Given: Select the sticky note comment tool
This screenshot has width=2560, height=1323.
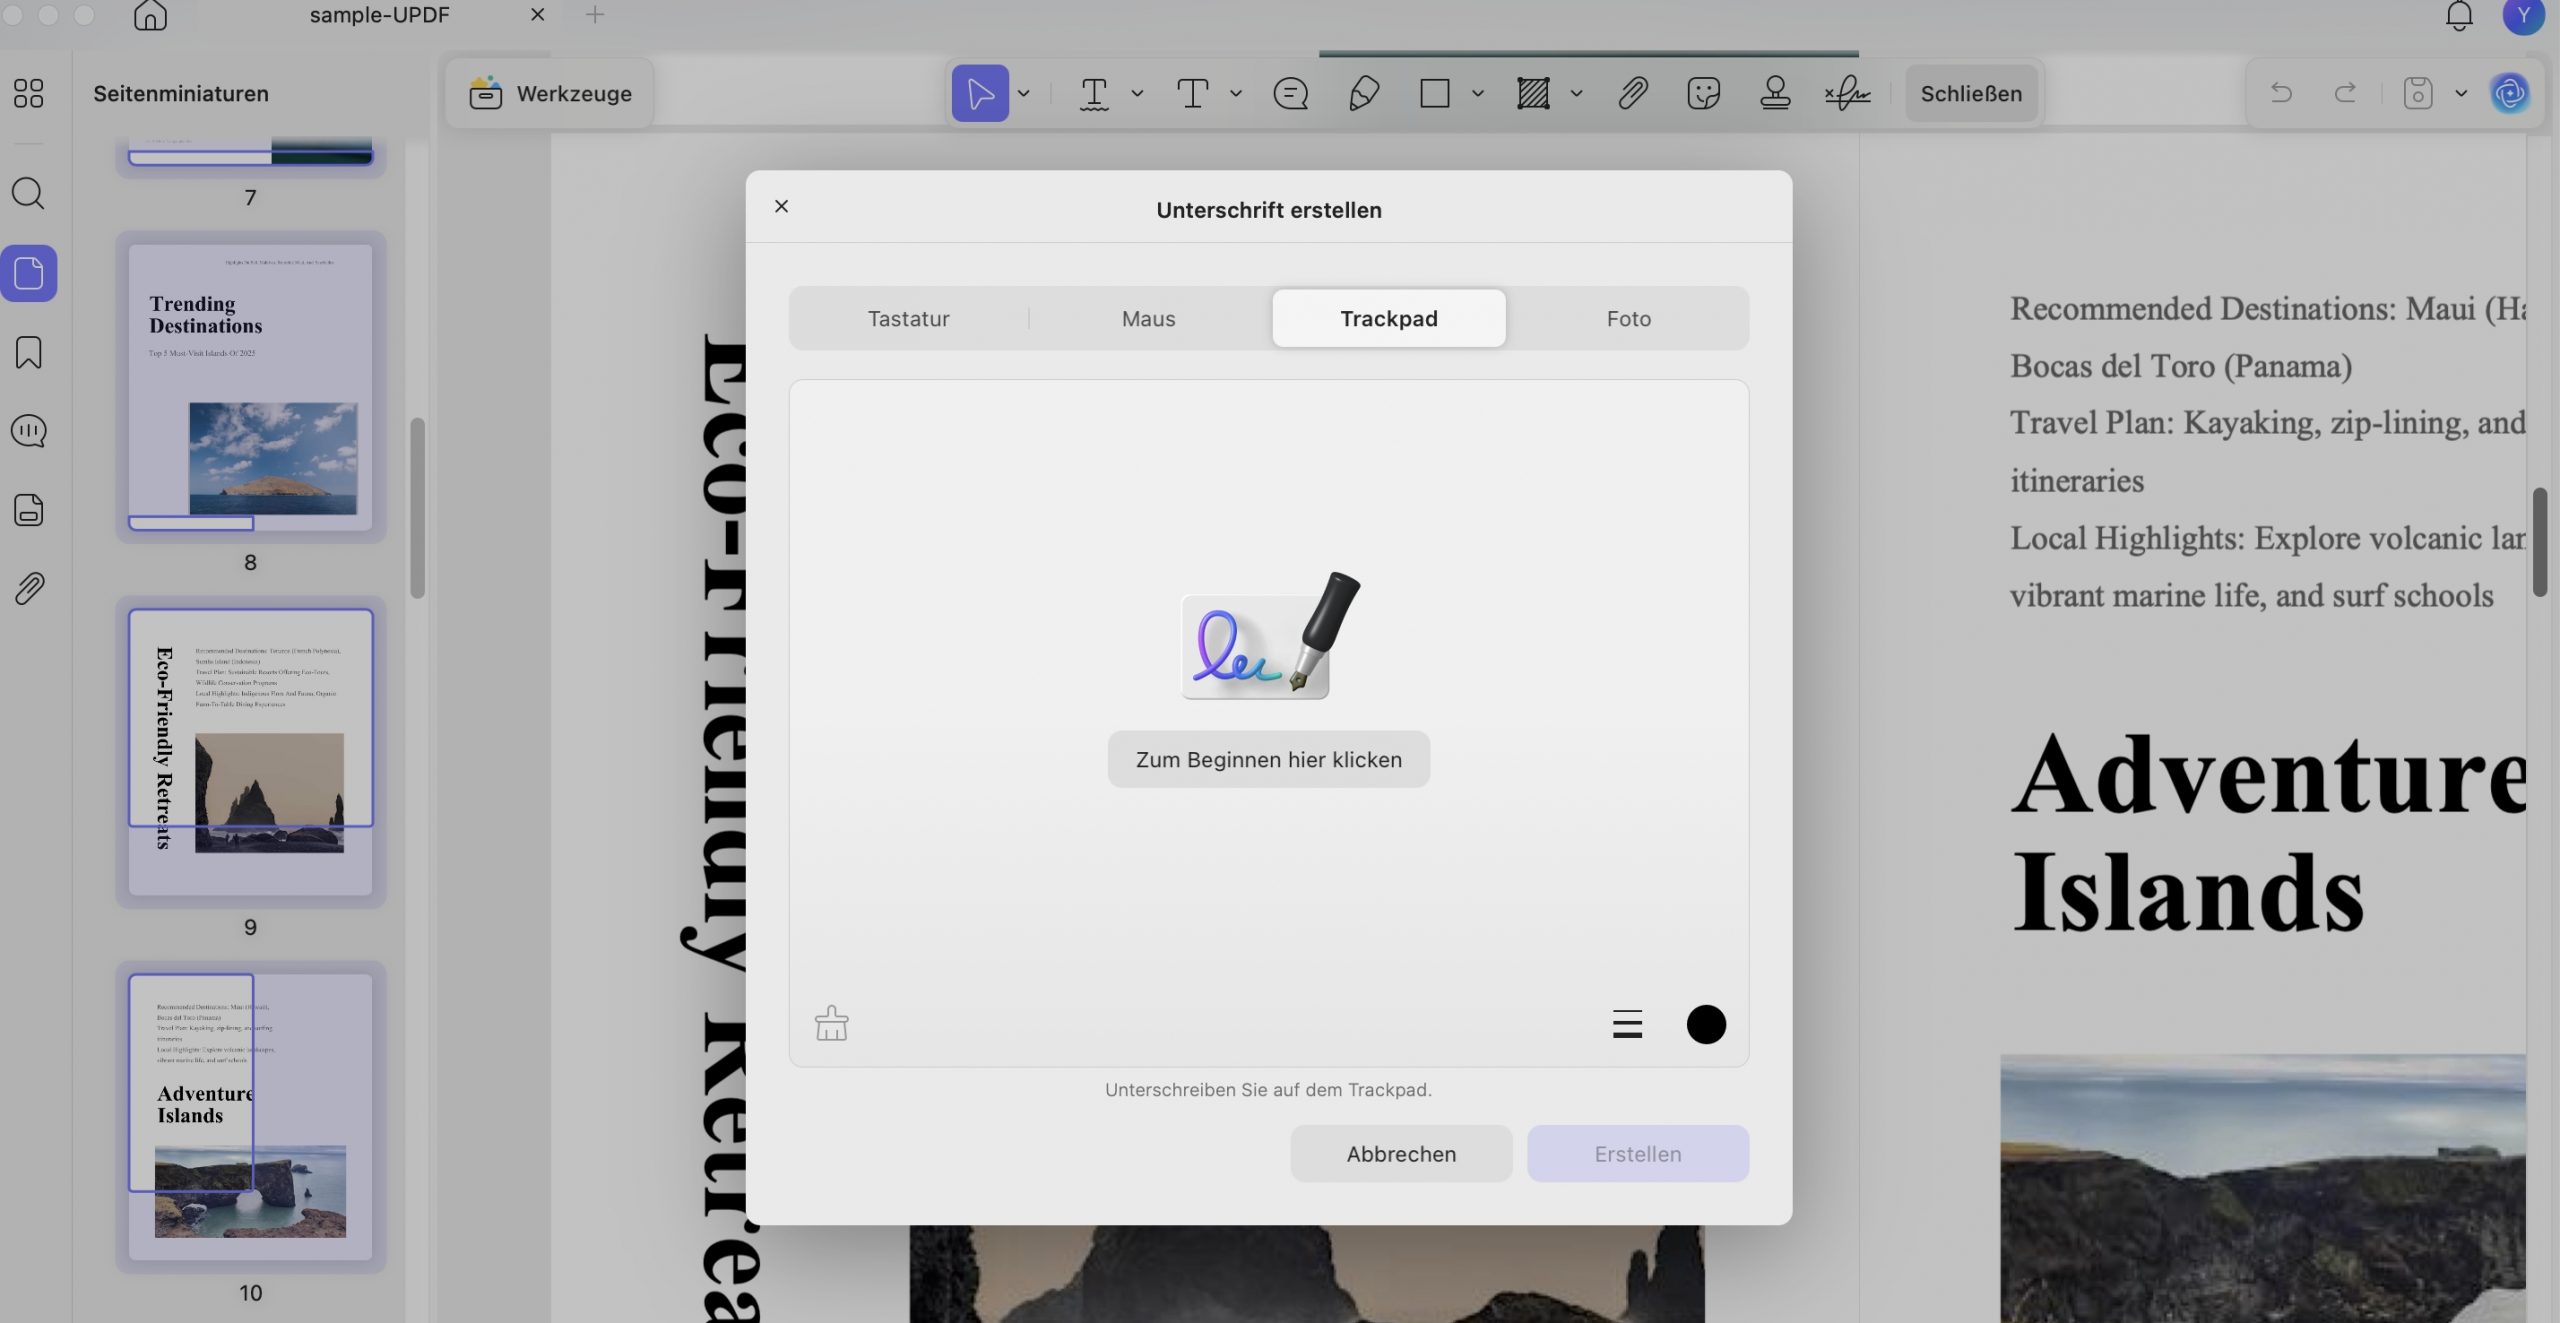Looking at the screenshot, I should pyautogui.click(x=1290, y=93).
